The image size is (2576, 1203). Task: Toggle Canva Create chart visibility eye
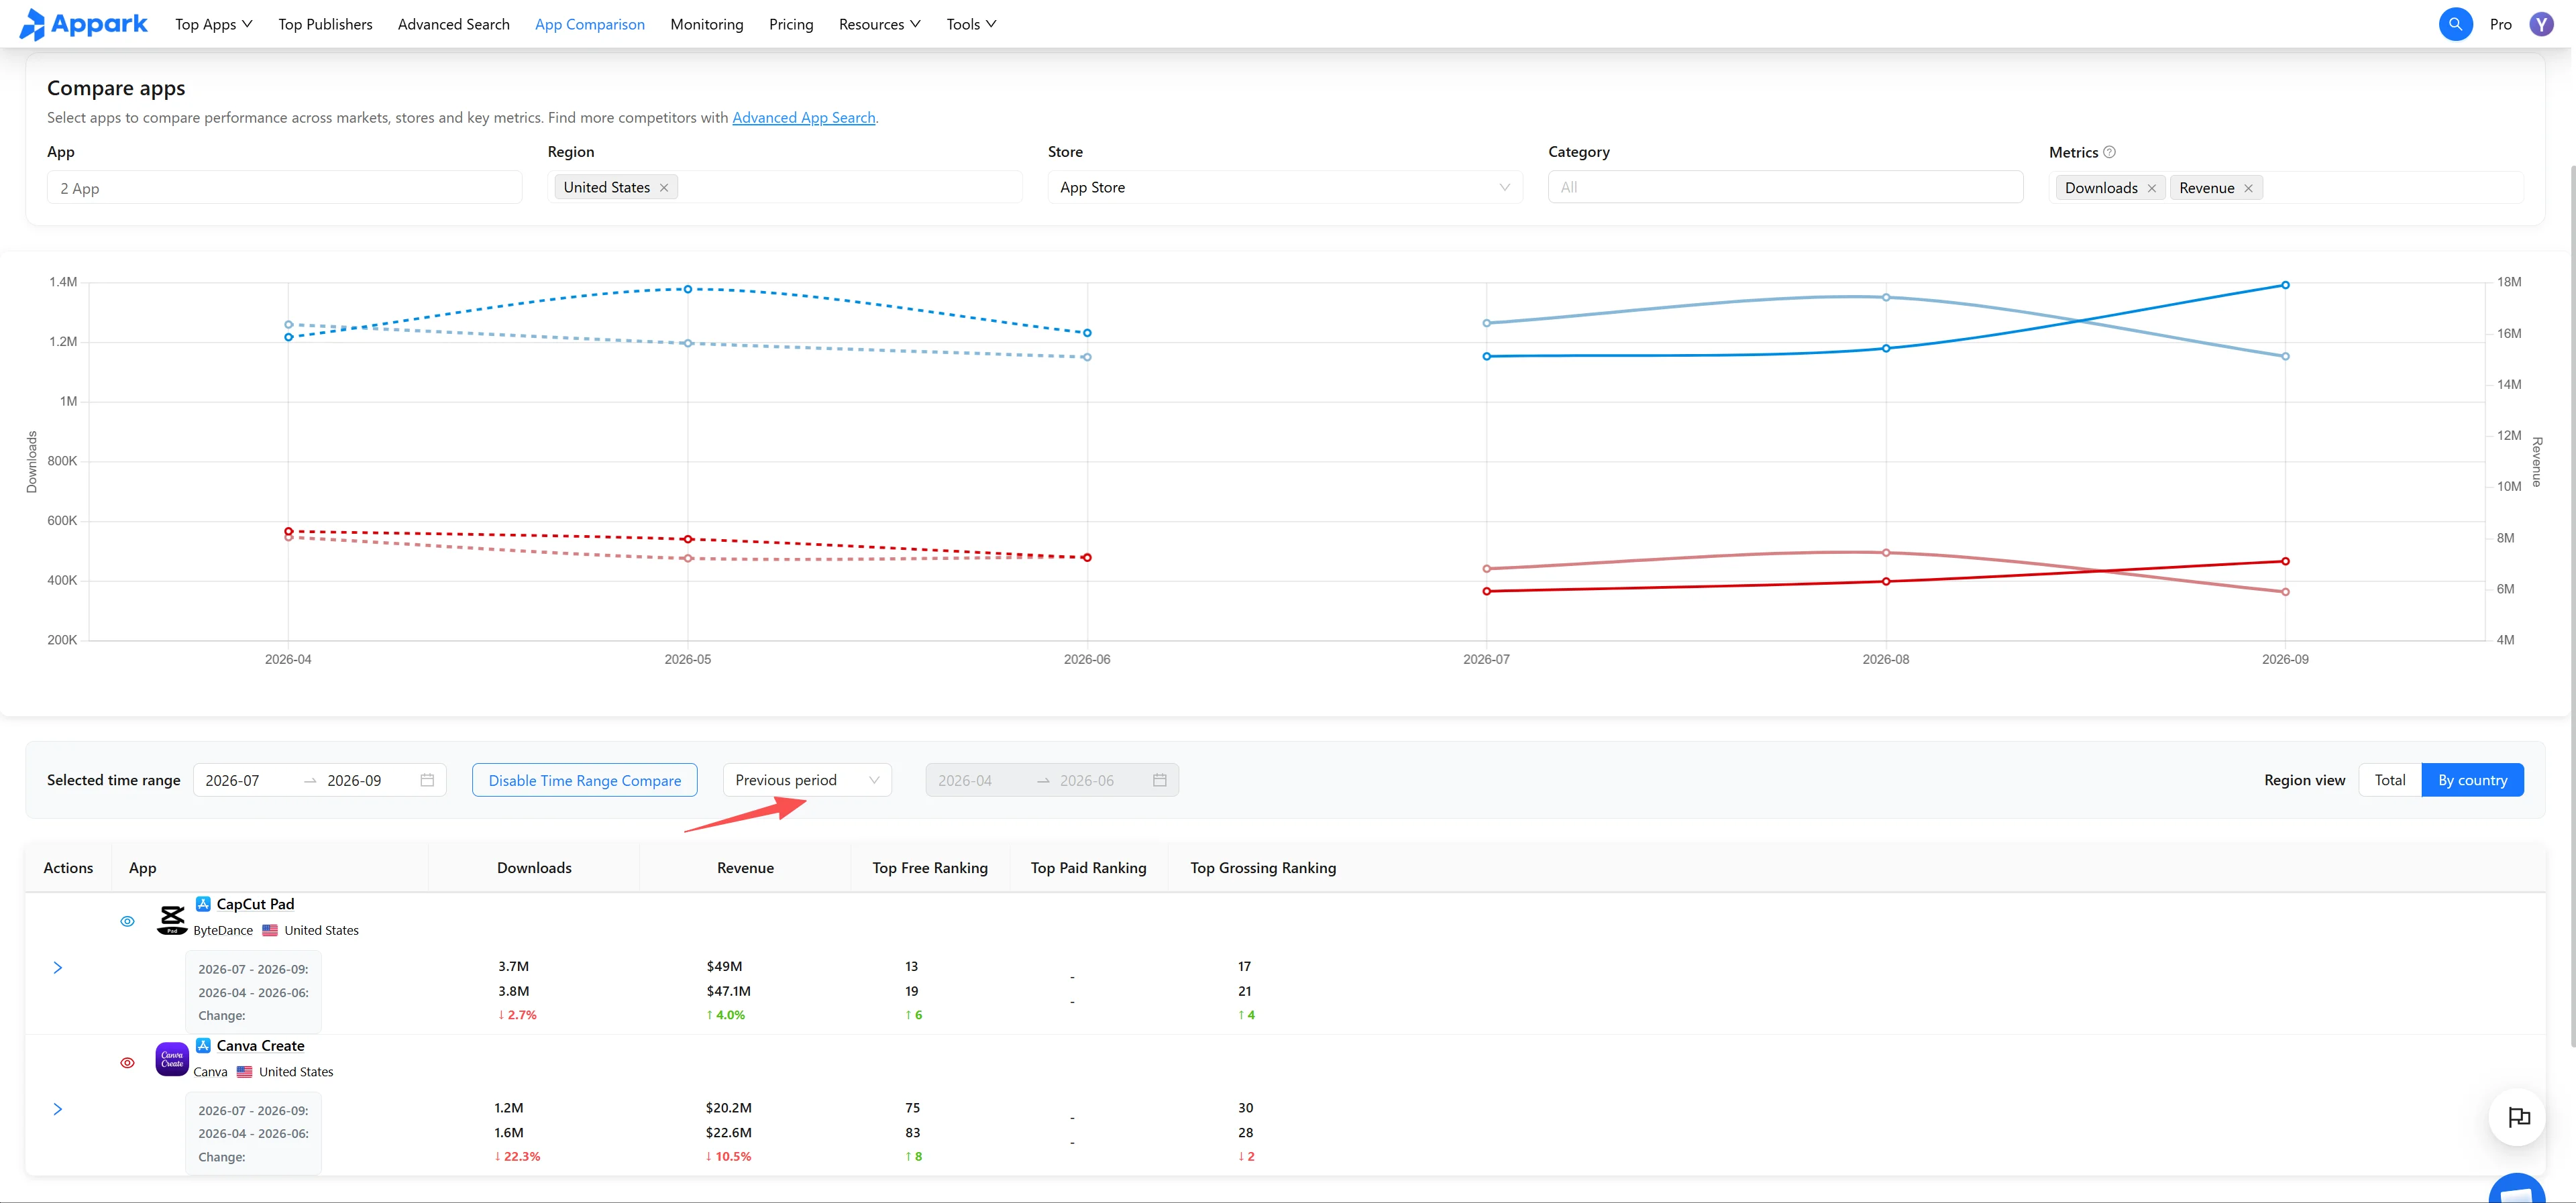click(127, 1063)
